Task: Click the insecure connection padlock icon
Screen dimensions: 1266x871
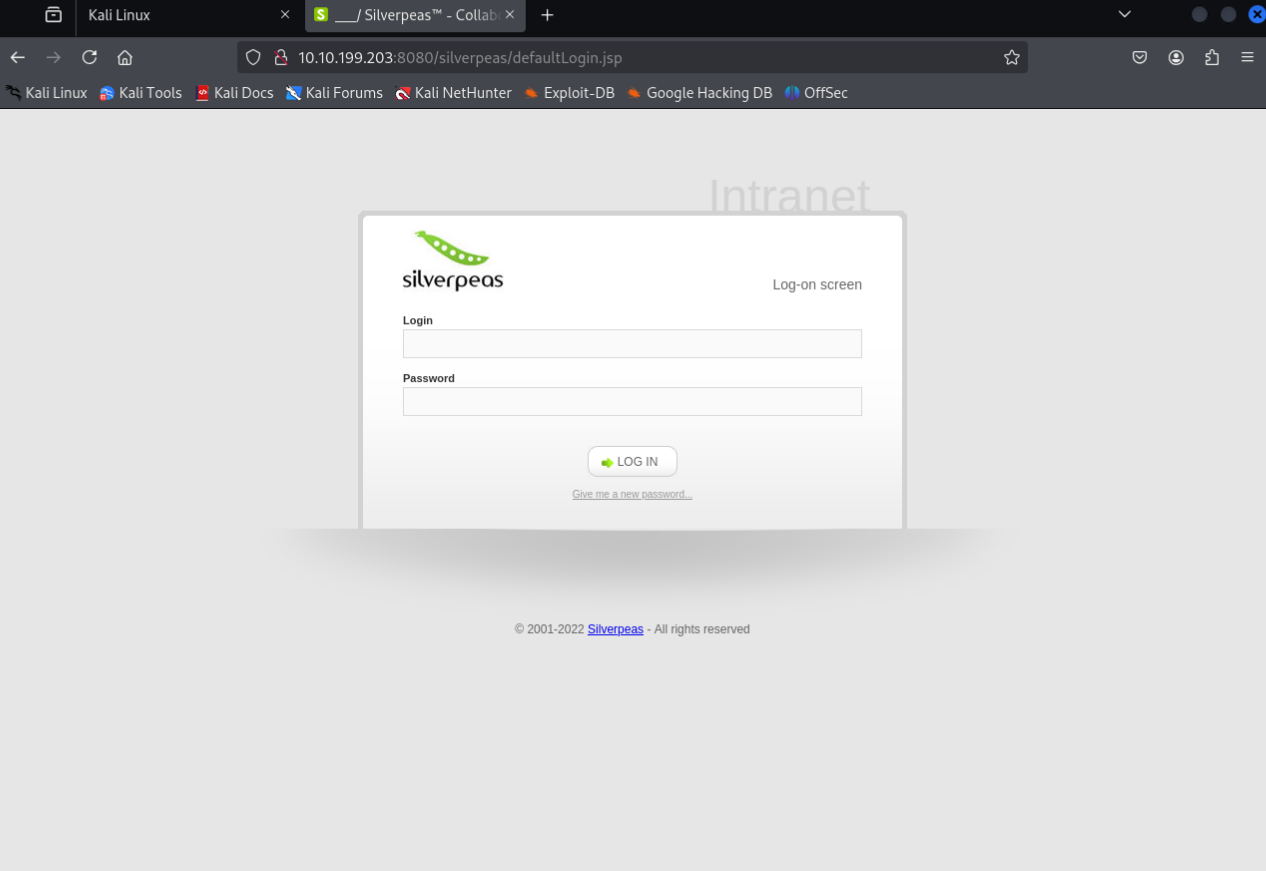Action: [x=281, y=57]
